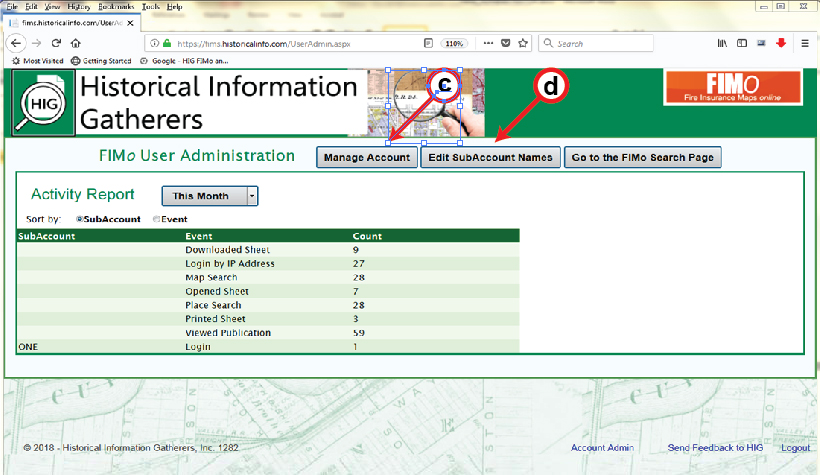Expand the This Month dropdown arrow
Image resolution: width=820 pixels, height=475 pixels.
[x=253, y=197]
